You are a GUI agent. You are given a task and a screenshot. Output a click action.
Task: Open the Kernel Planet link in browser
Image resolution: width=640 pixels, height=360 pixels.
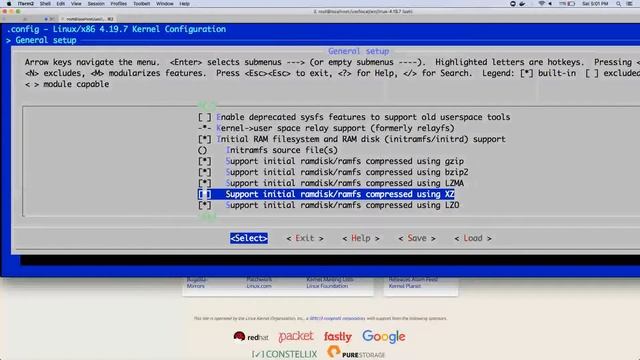[404, 286]
